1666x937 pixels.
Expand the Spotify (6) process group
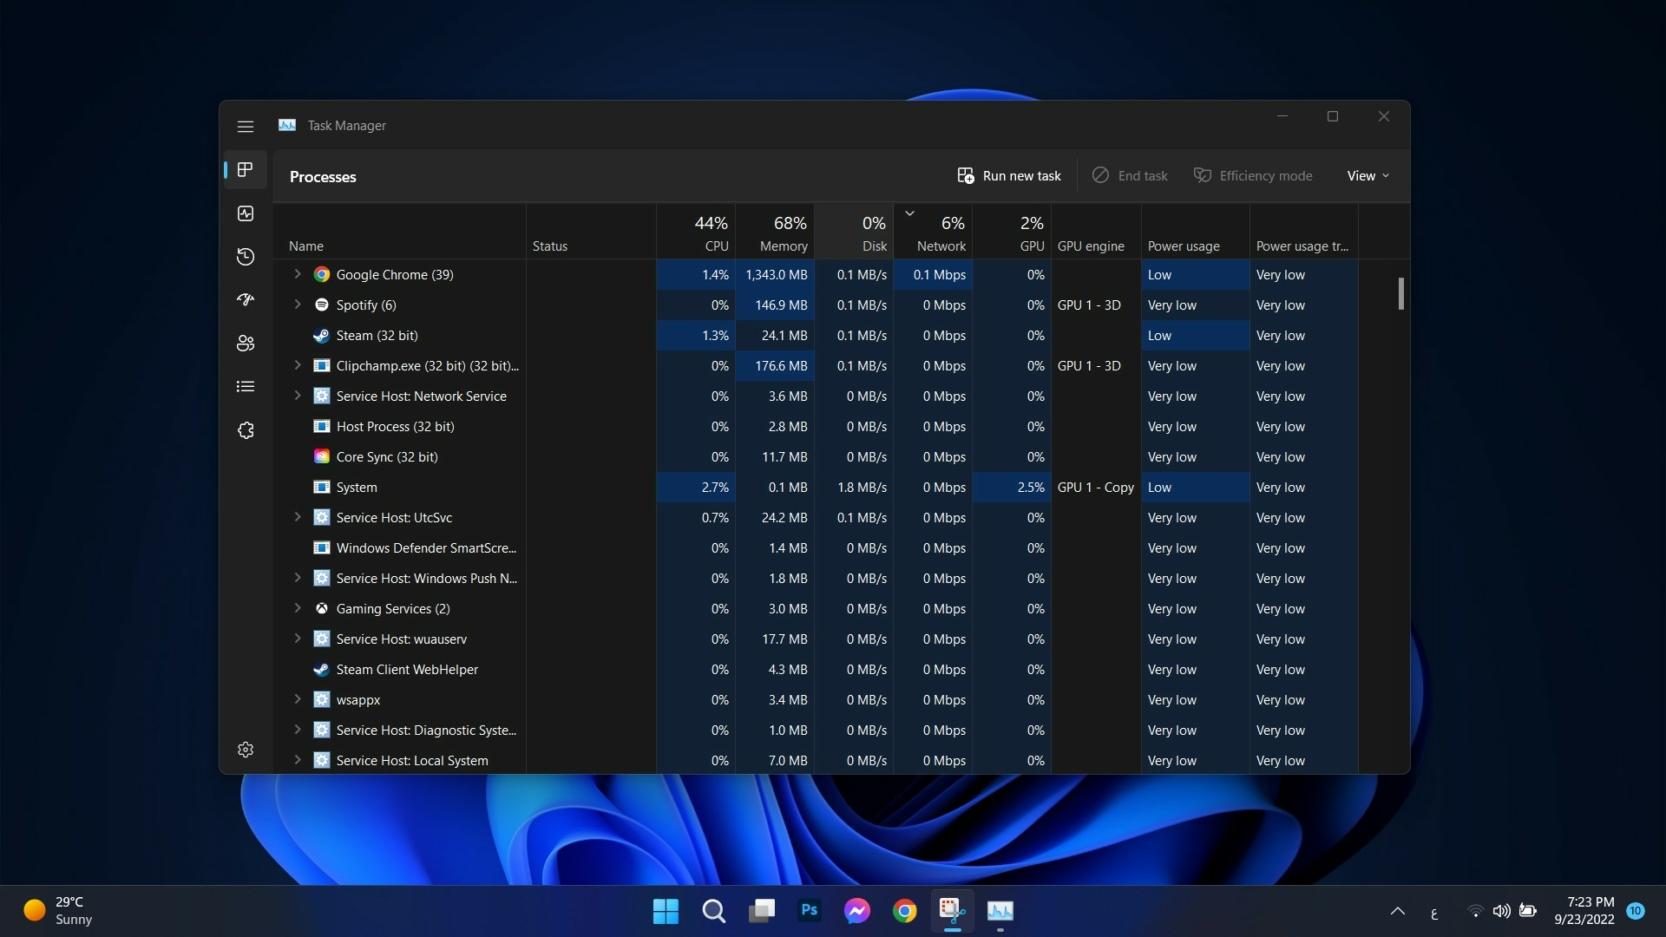[x=297, y=305]
